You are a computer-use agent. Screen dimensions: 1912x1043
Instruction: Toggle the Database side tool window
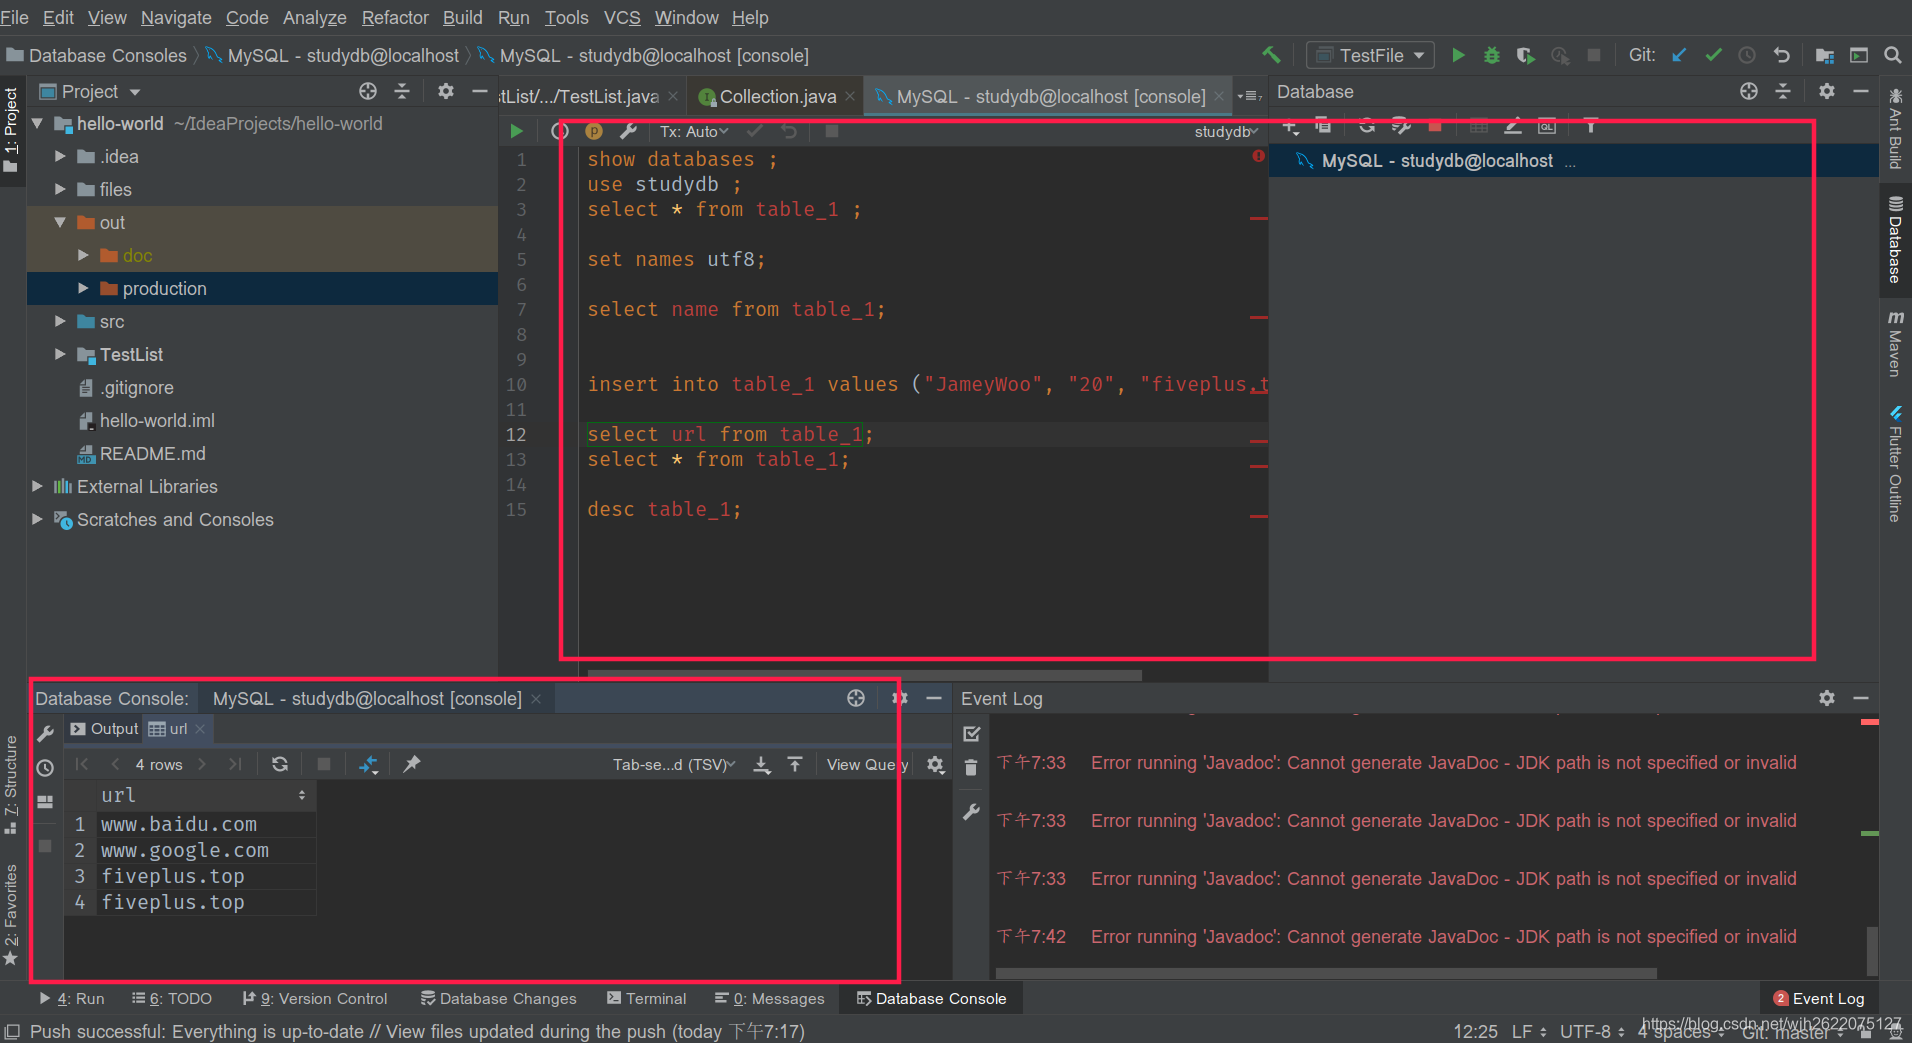point(1895,240)
